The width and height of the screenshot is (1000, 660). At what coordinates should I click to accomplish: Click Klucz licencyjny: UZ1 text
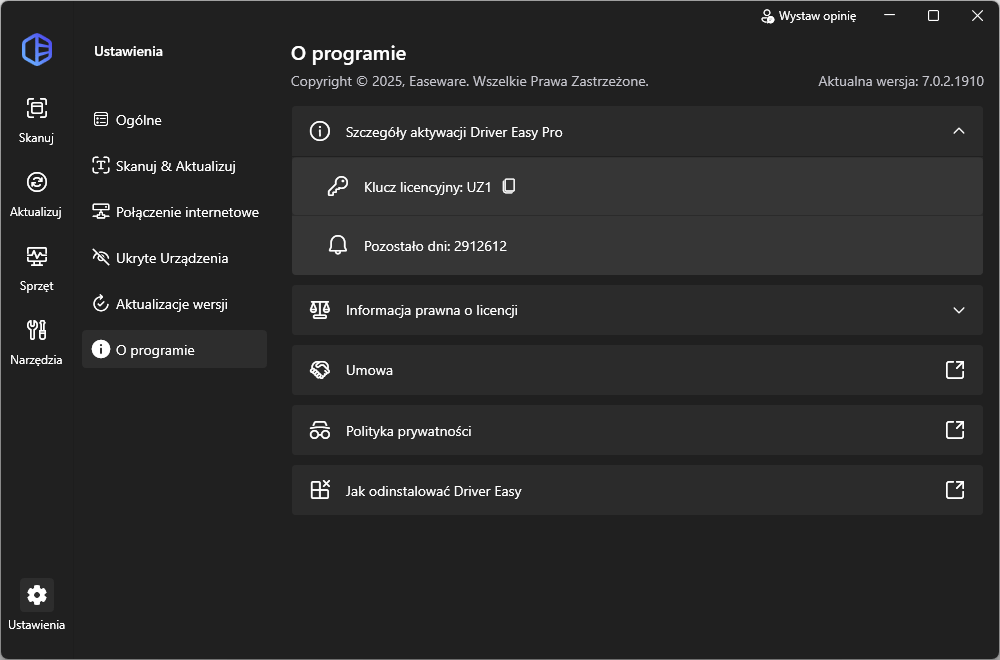427,187
